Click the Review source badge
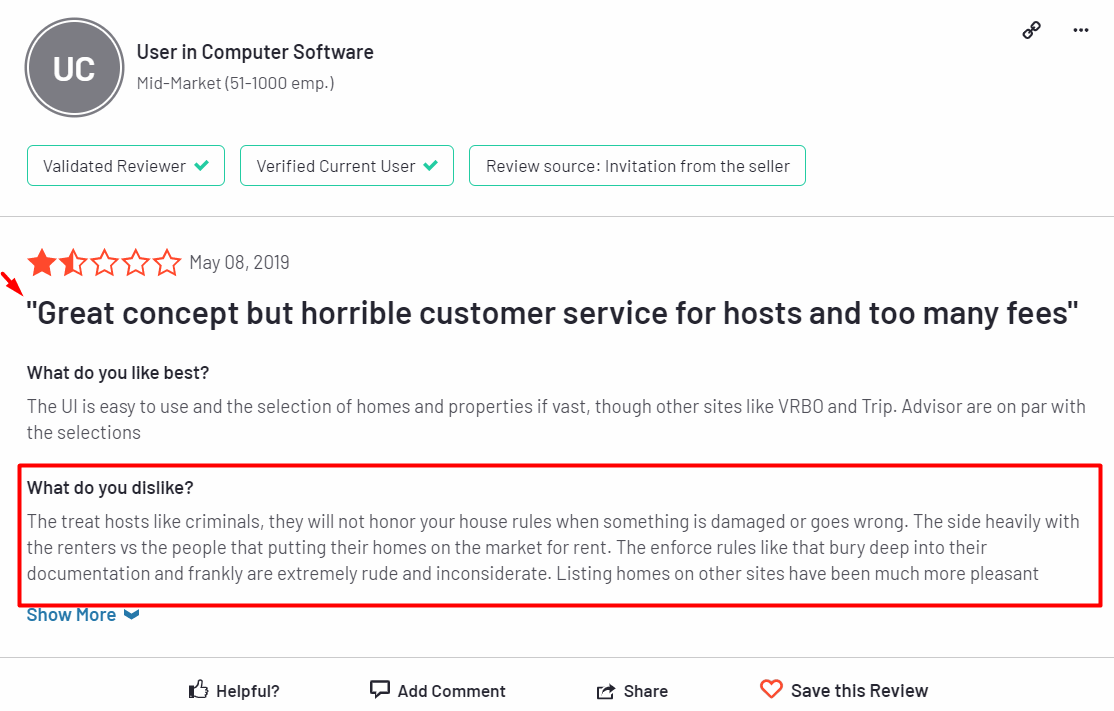This screenshot has height=711, width=1114. pyautogui.click(x=637, y=165)
